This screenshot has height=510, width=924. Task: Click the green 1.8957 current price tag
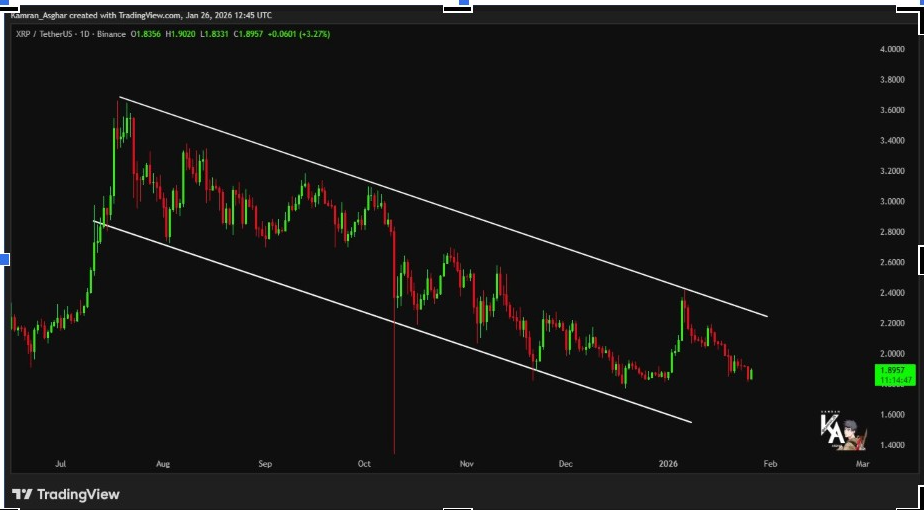[x=895, y=376]
